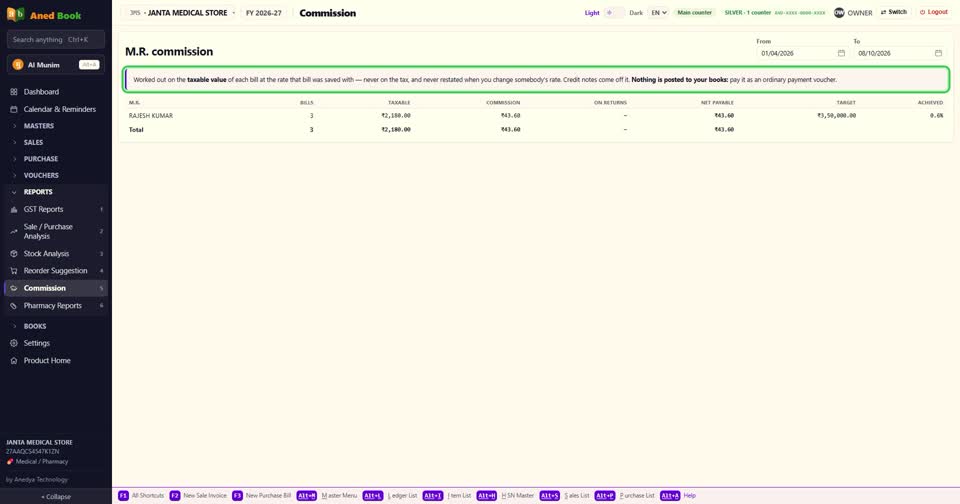The width and height of the screenshot is (960, 504).
Task: Click Alt+P Purchase List shortcut
Action: [x=624, y=495]
